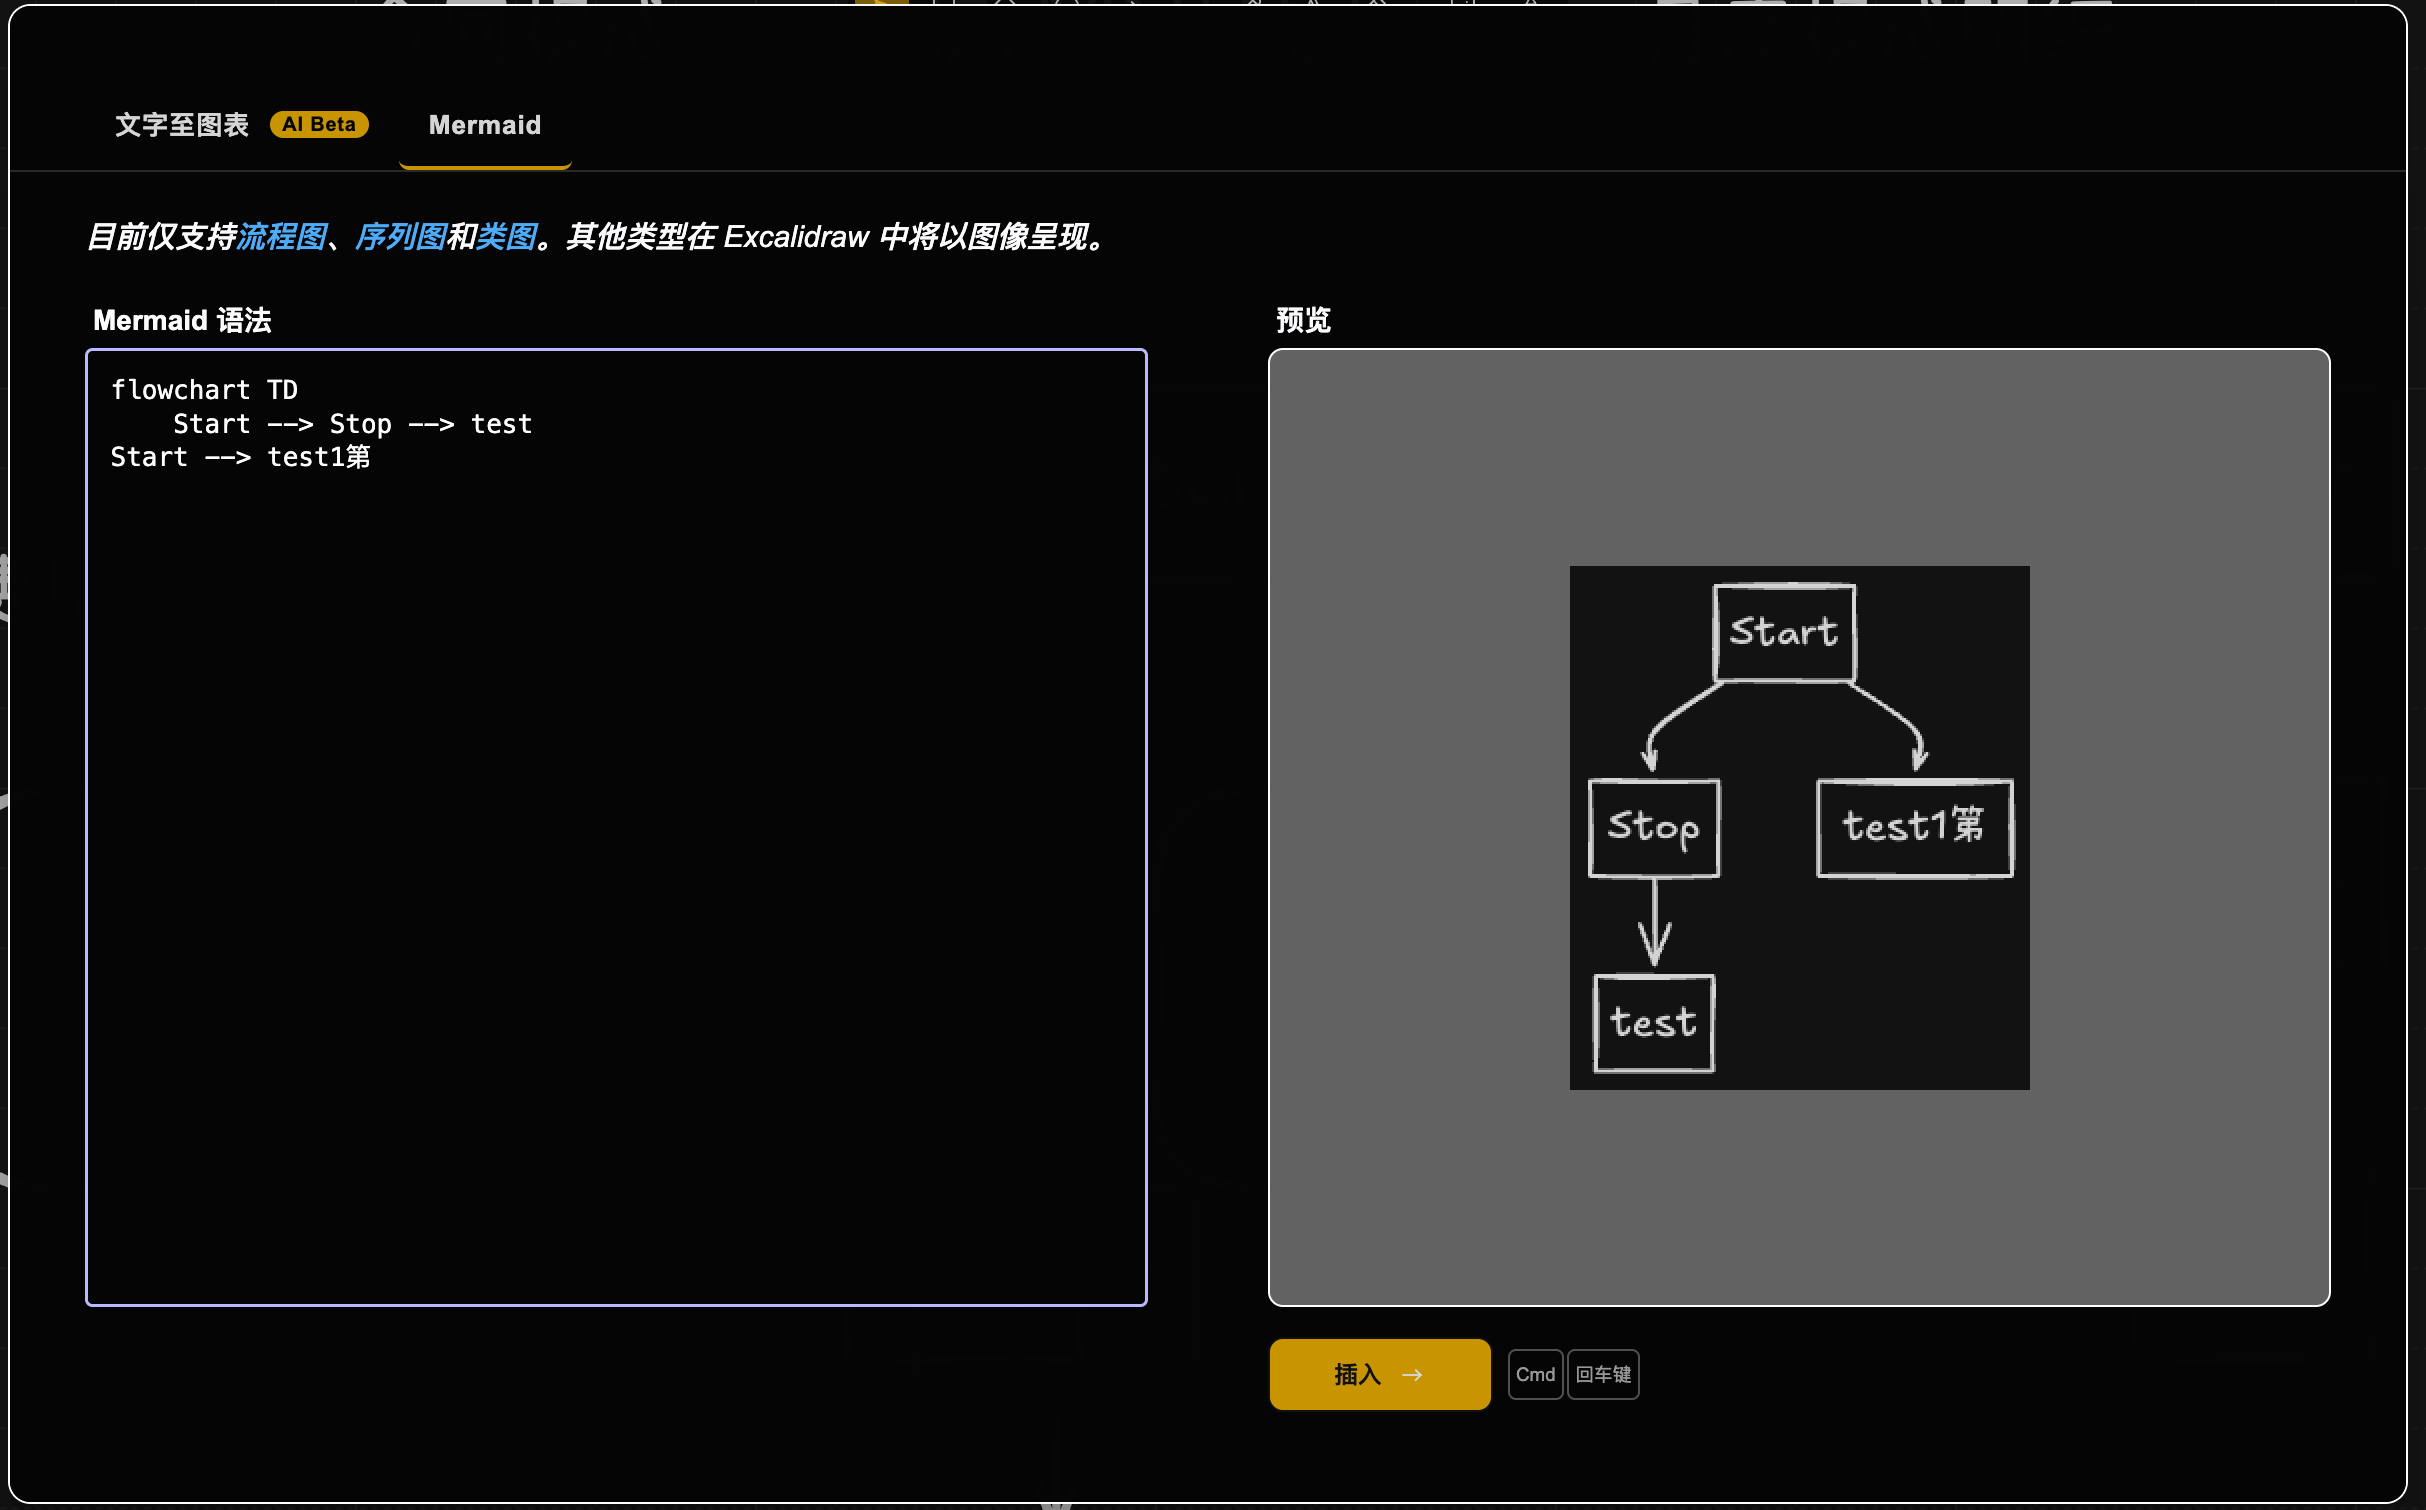Viewport: 2426px width, 1510px height.
Task: Open the 序列图 link
Action: coord(401,237)
